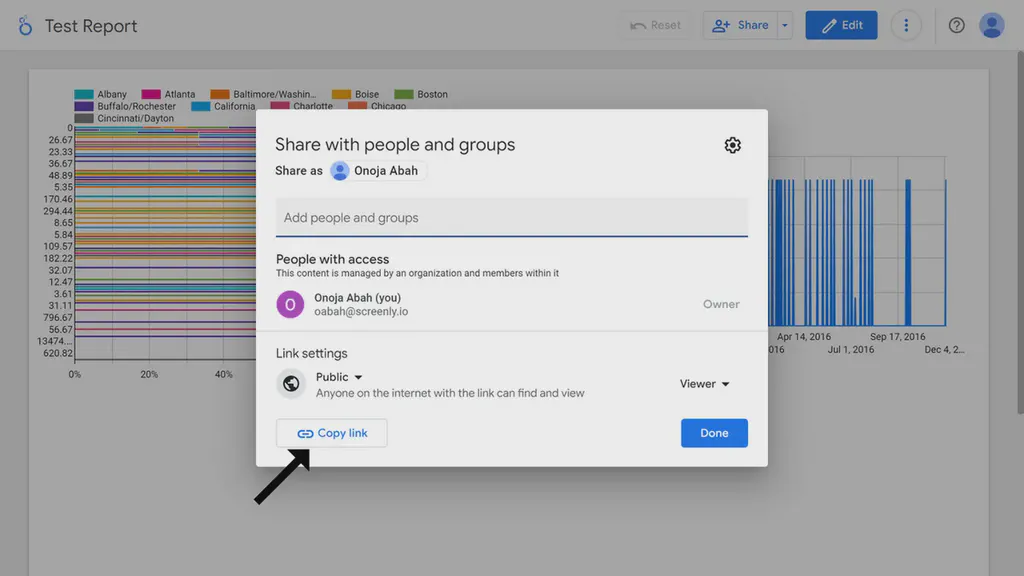1024x576 pixels.
Task: Open the sharing settings gear icon
Action: (x=732, y=145)
